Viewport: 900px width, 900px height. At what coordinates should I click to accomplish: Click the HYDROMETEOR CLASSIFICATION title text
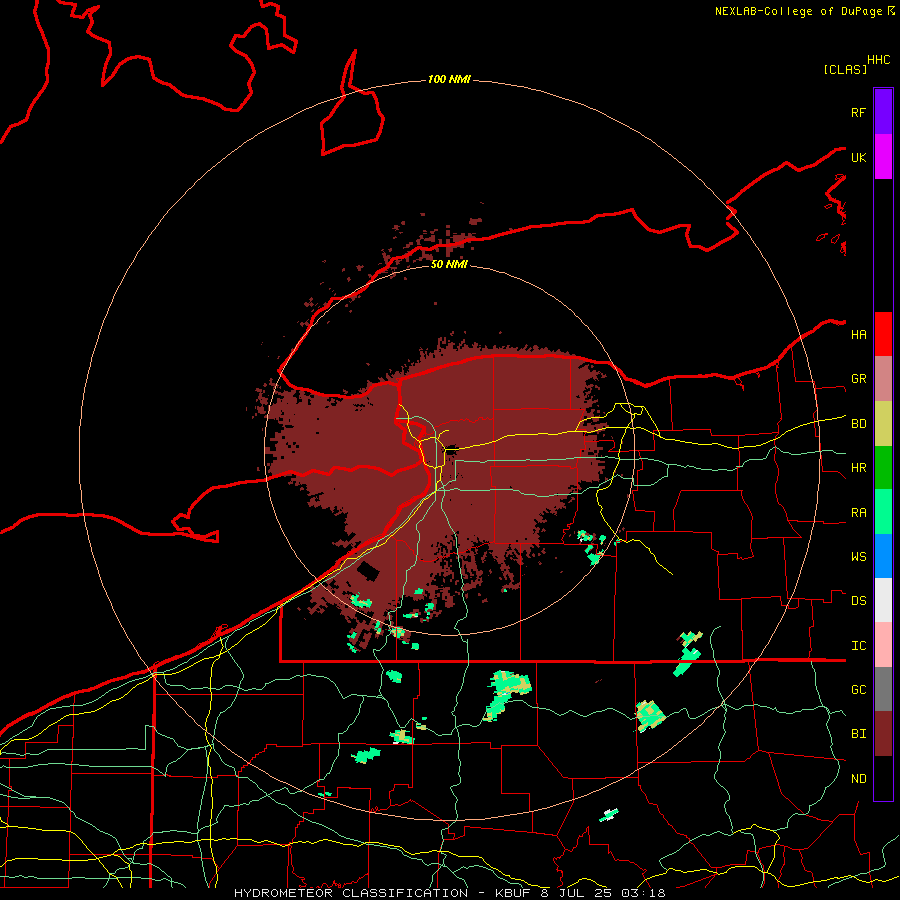coord(351,893)
